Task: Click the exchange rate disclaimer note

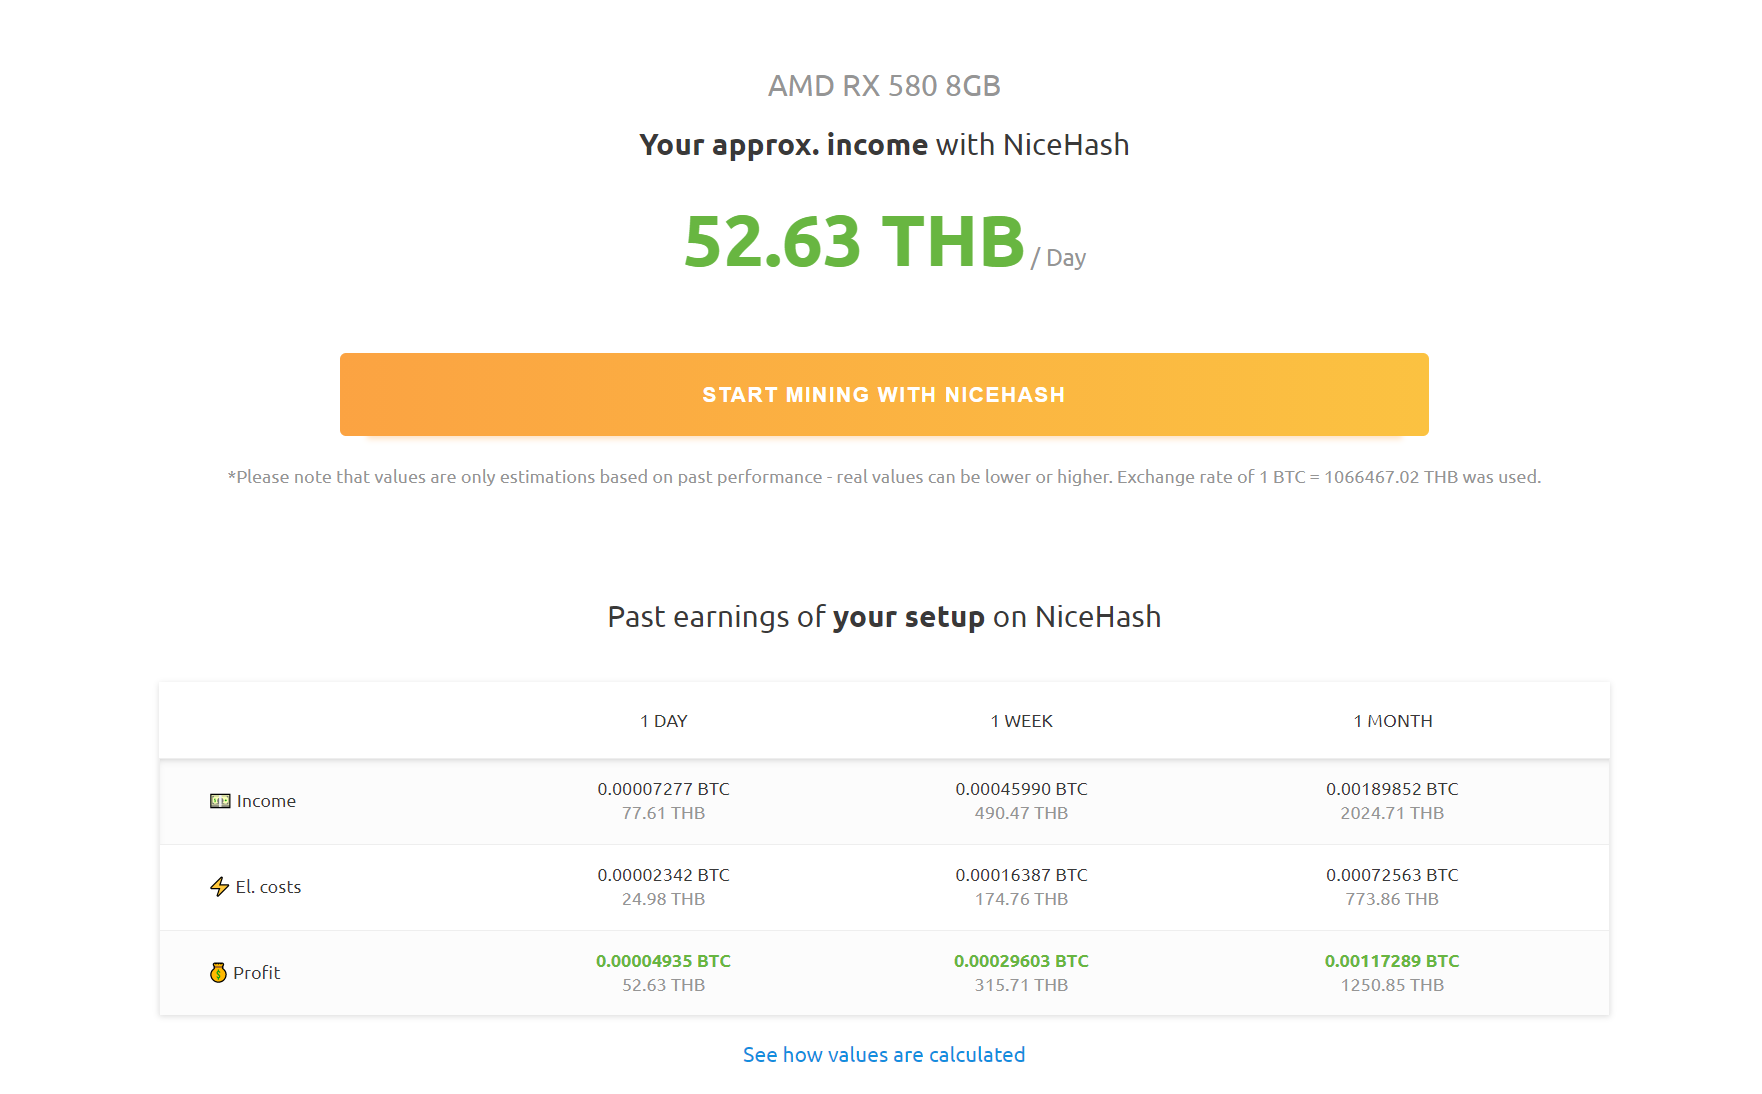Action: pyautogui.click(x=884, y=477)
